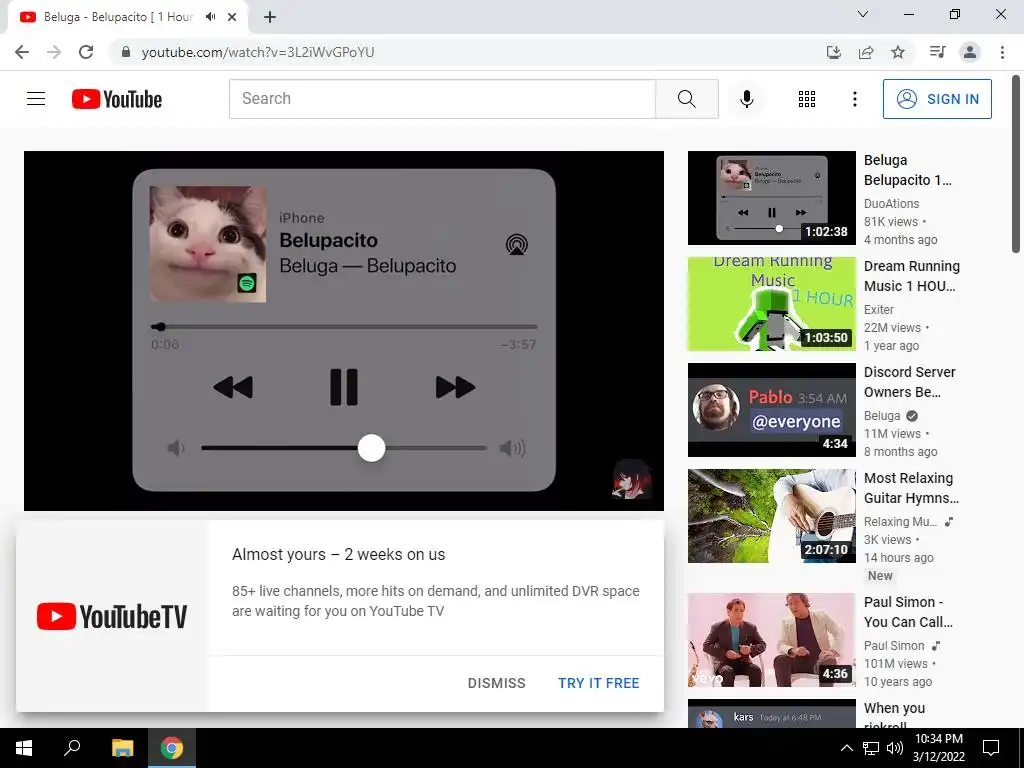Viewport: 1024px width, 768px height.
Task: Open the YouTube guide hamburger menu
Action: (36, 99)
